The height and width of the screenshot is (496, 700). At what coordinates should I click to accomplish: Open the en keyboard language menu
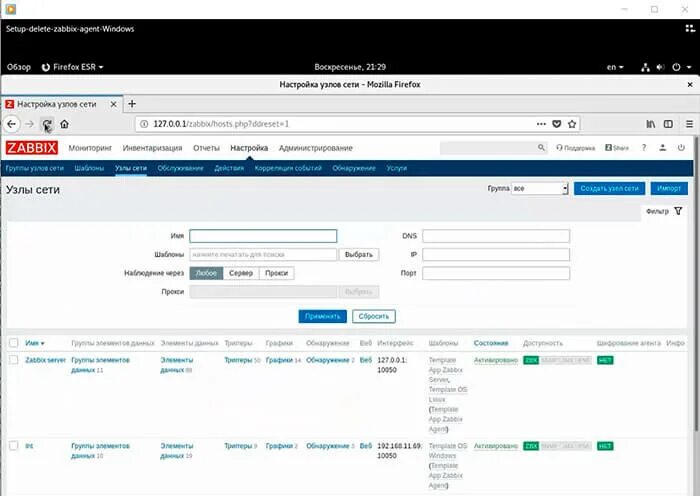(x=615, y=67)
